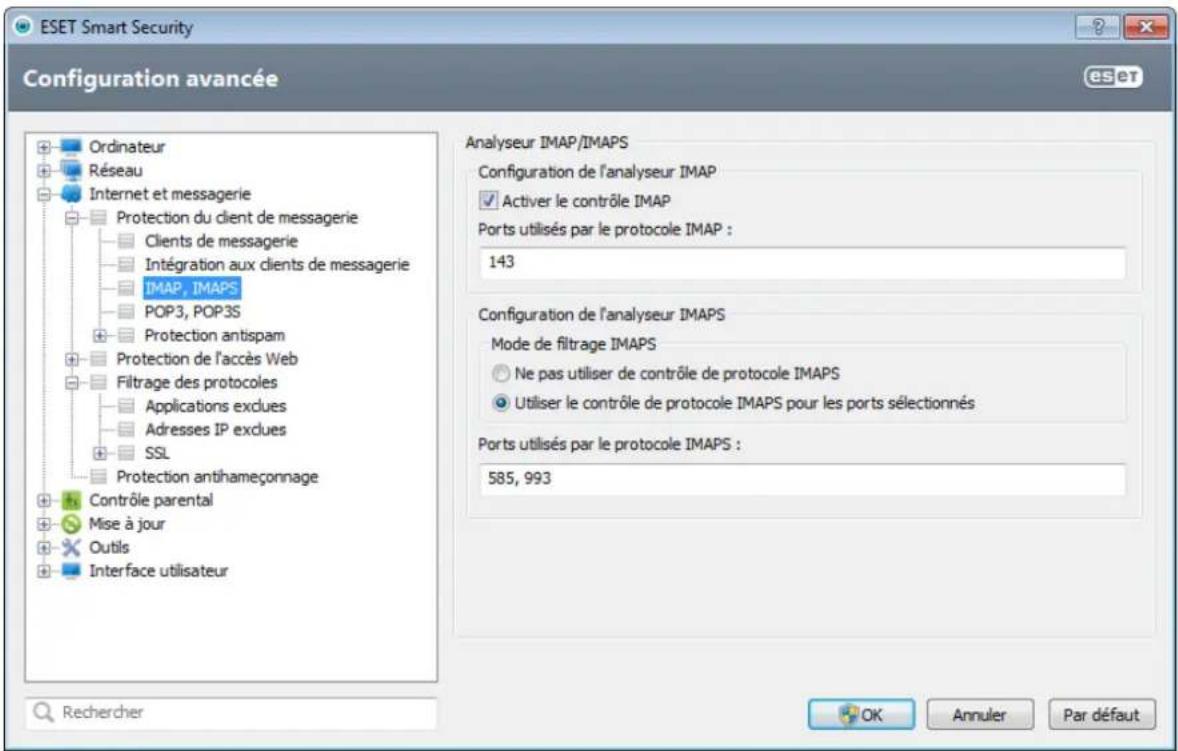The height and width of the screenshot is (751, 1178).
Task: Select Ne pas utiliser de contrôle IMAPS
Action: (501, 373)
